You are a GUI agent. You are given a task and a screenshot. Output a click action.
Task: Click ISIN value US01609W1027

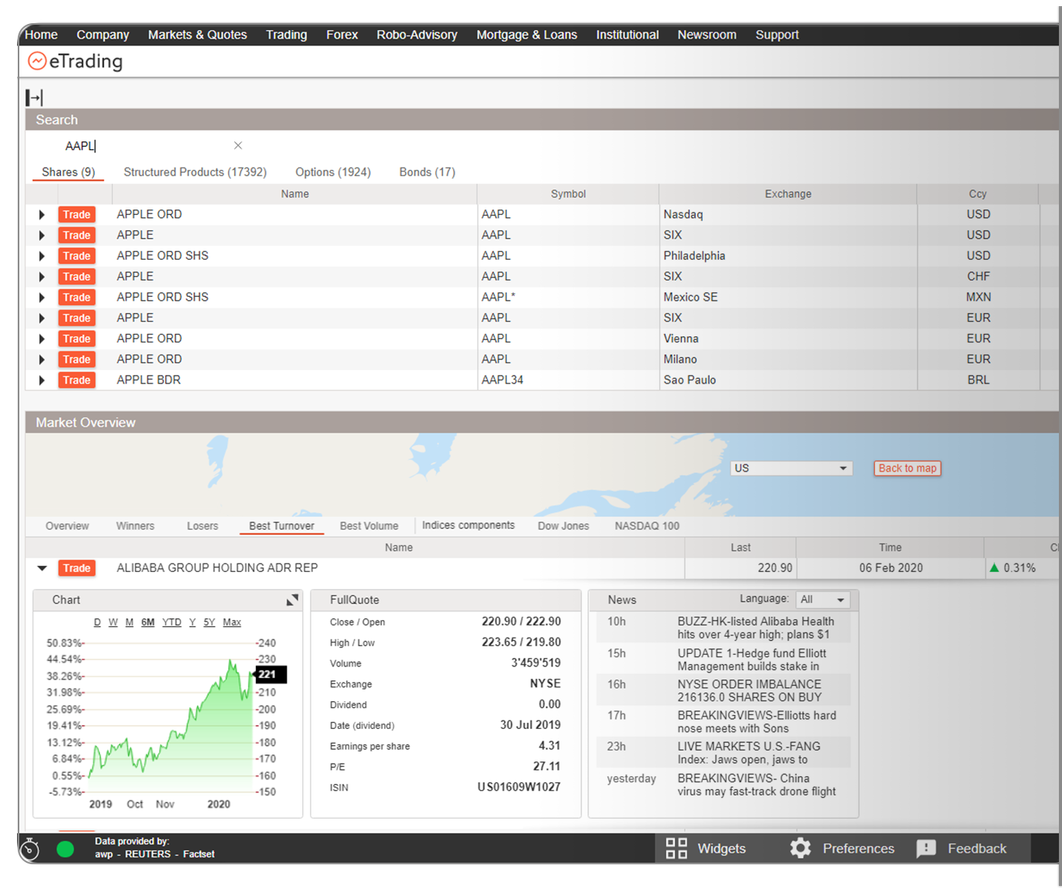pos(519,787)
